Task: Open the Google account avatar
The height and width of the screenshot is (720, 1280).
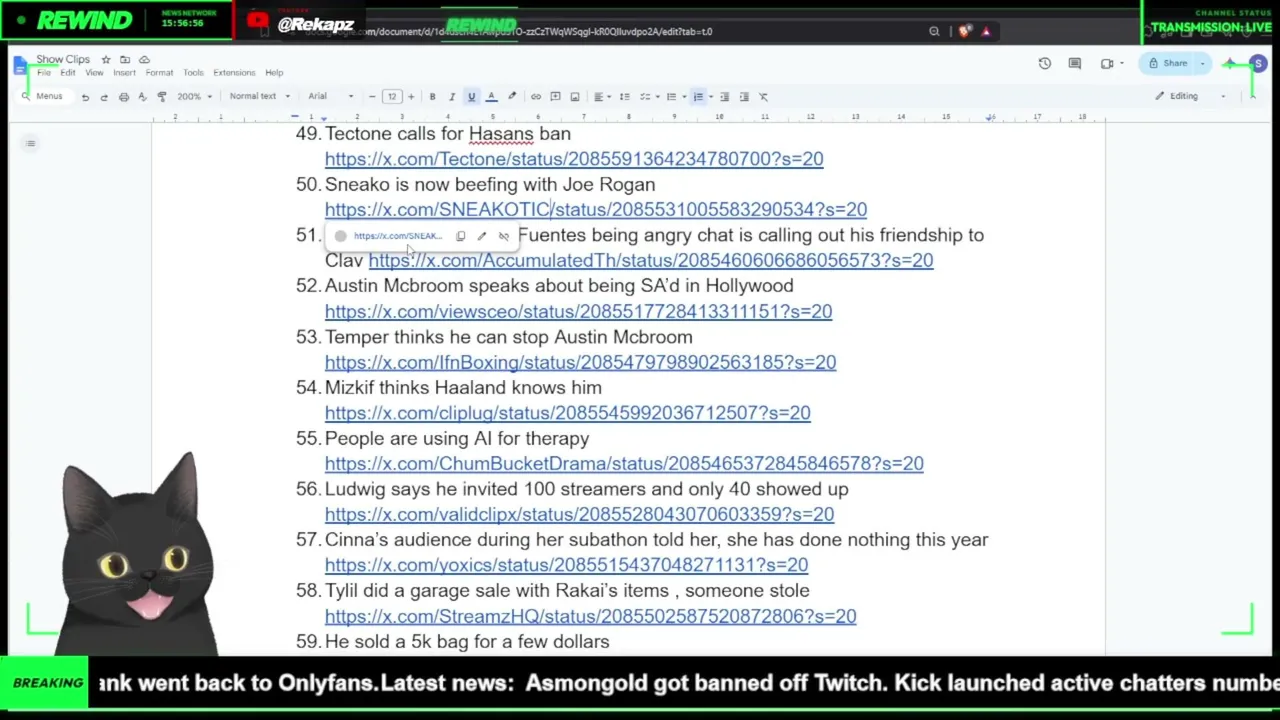Action: point(1258,64)
